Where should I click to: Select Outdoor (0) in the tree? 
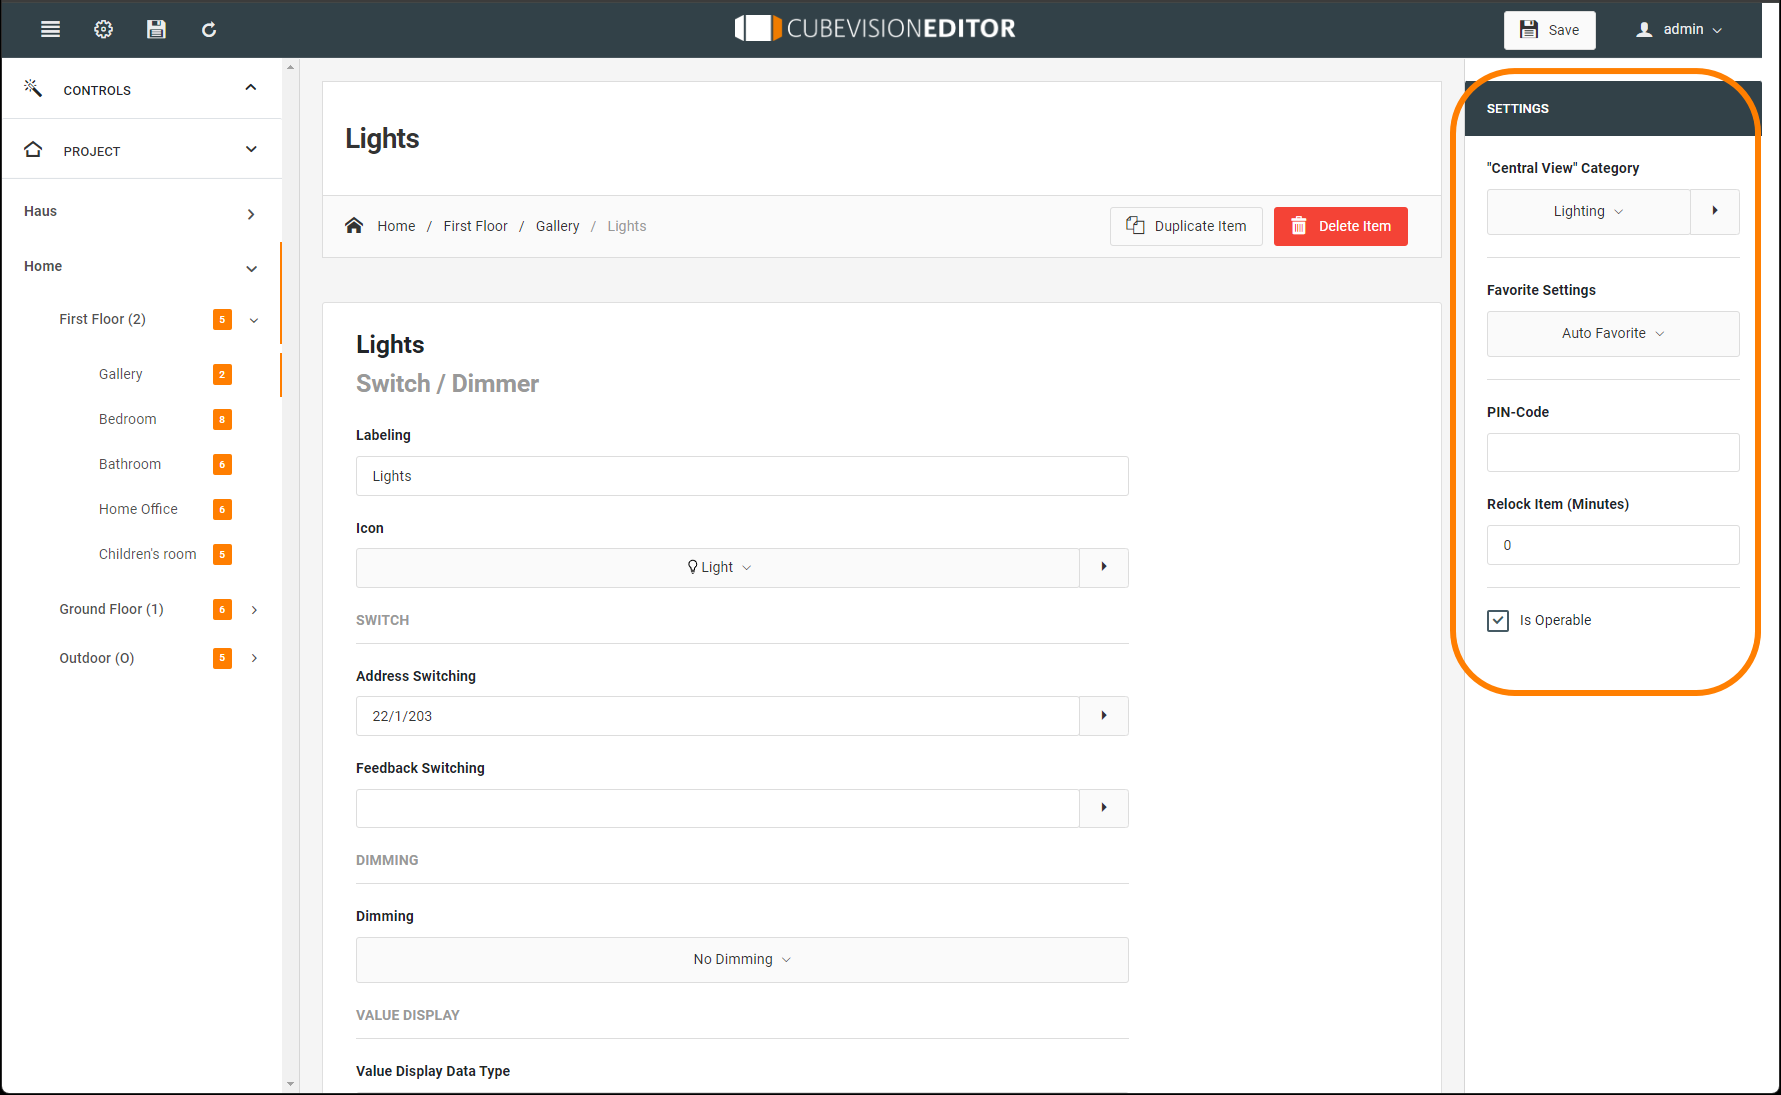[96, 658]
